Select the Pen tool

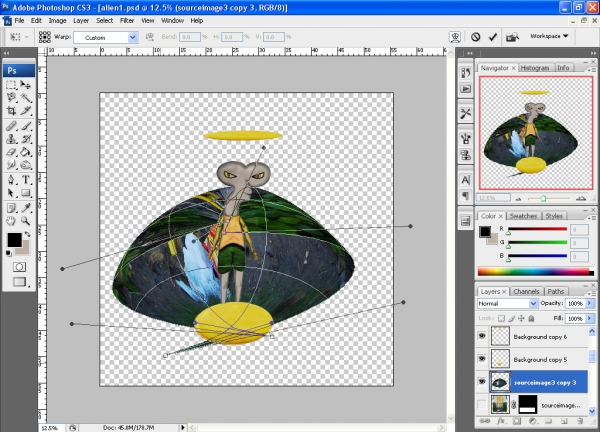11,179
